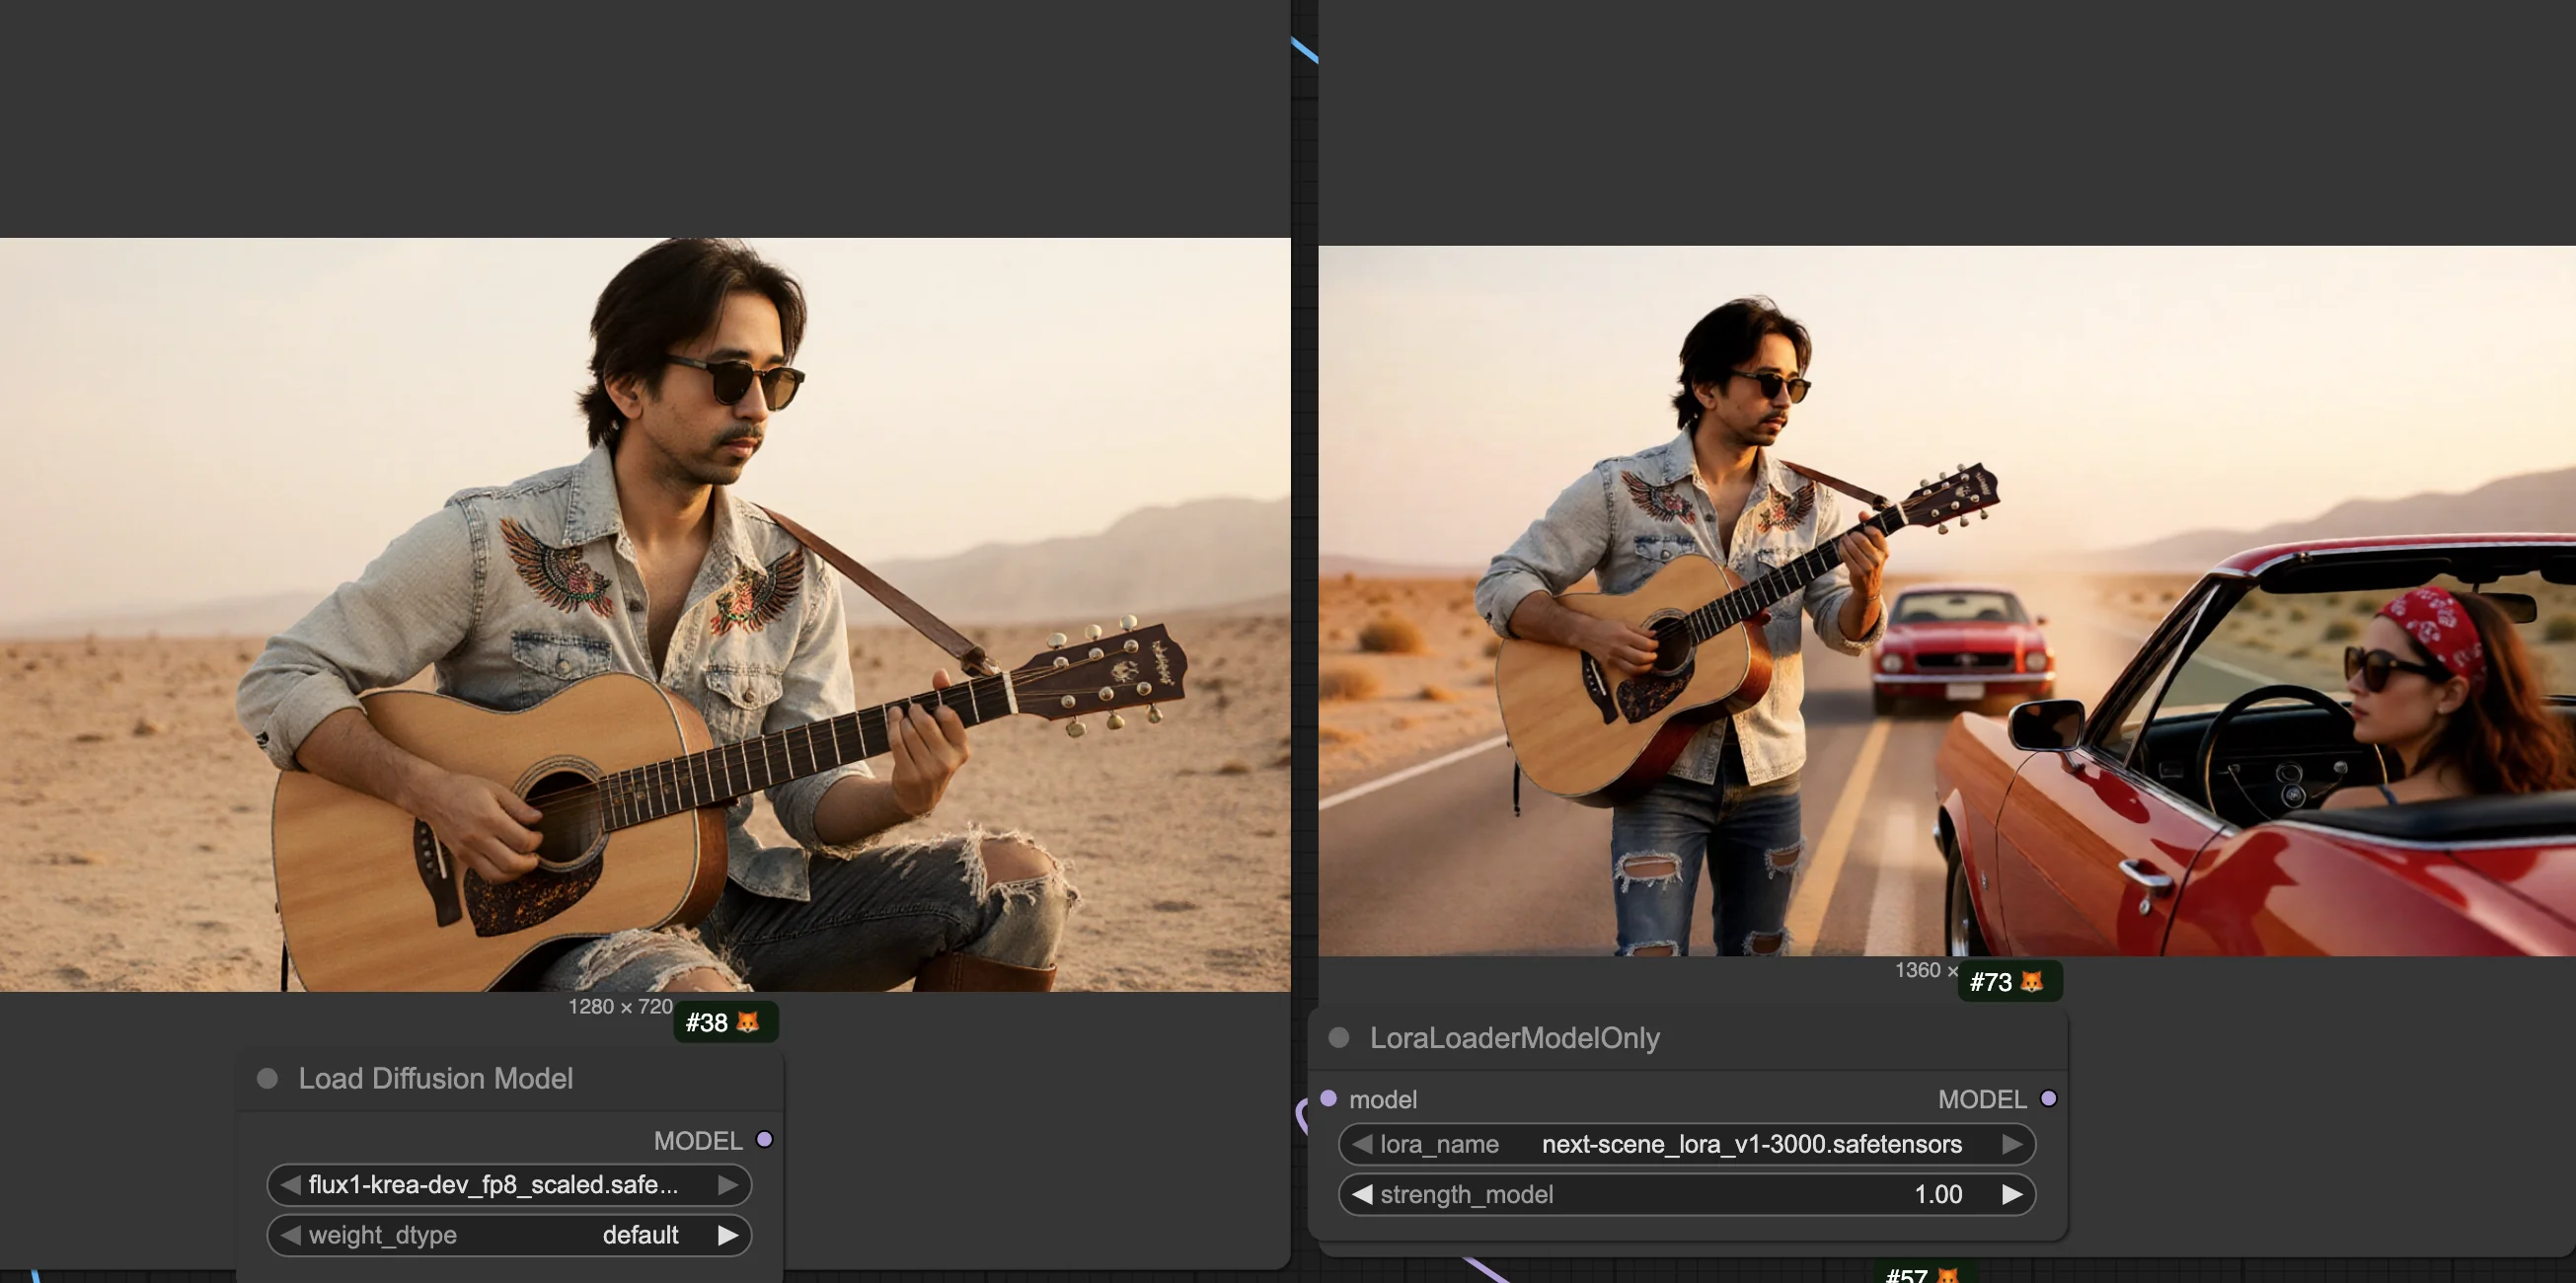Click the MODEL output dot on LoraLoaderModelOnly

(x=2050, y=1099)
